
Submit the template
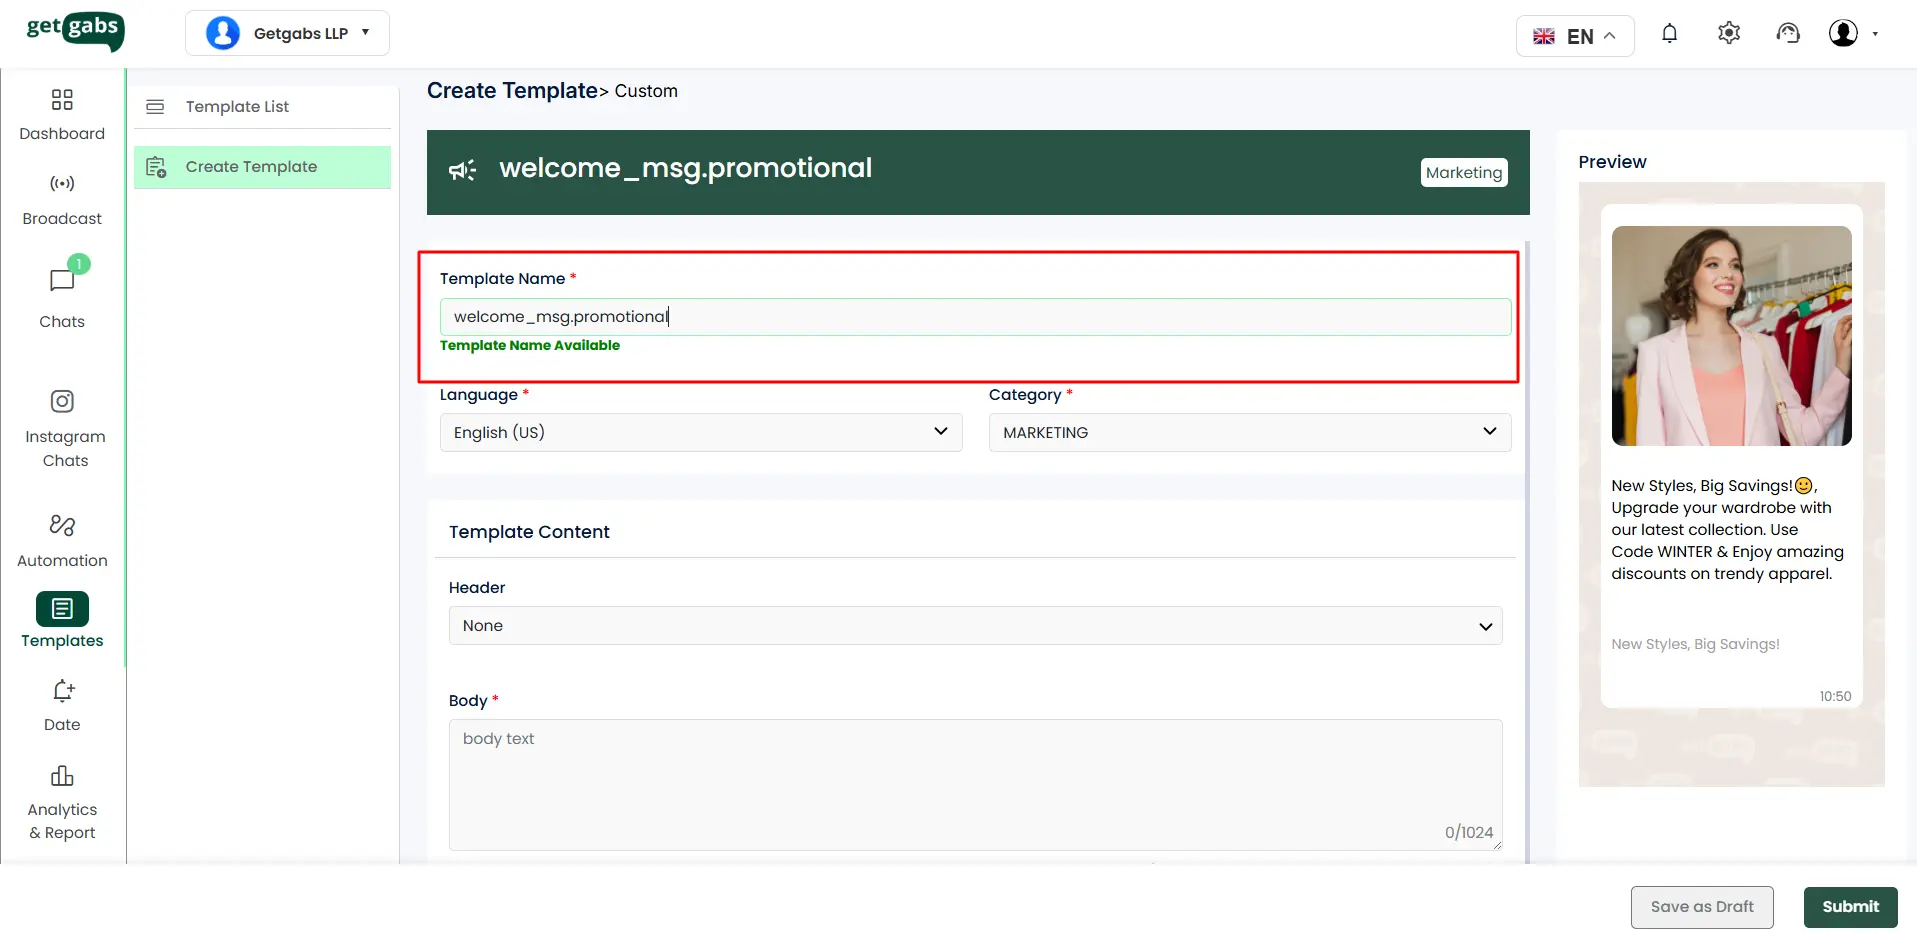1850,907
